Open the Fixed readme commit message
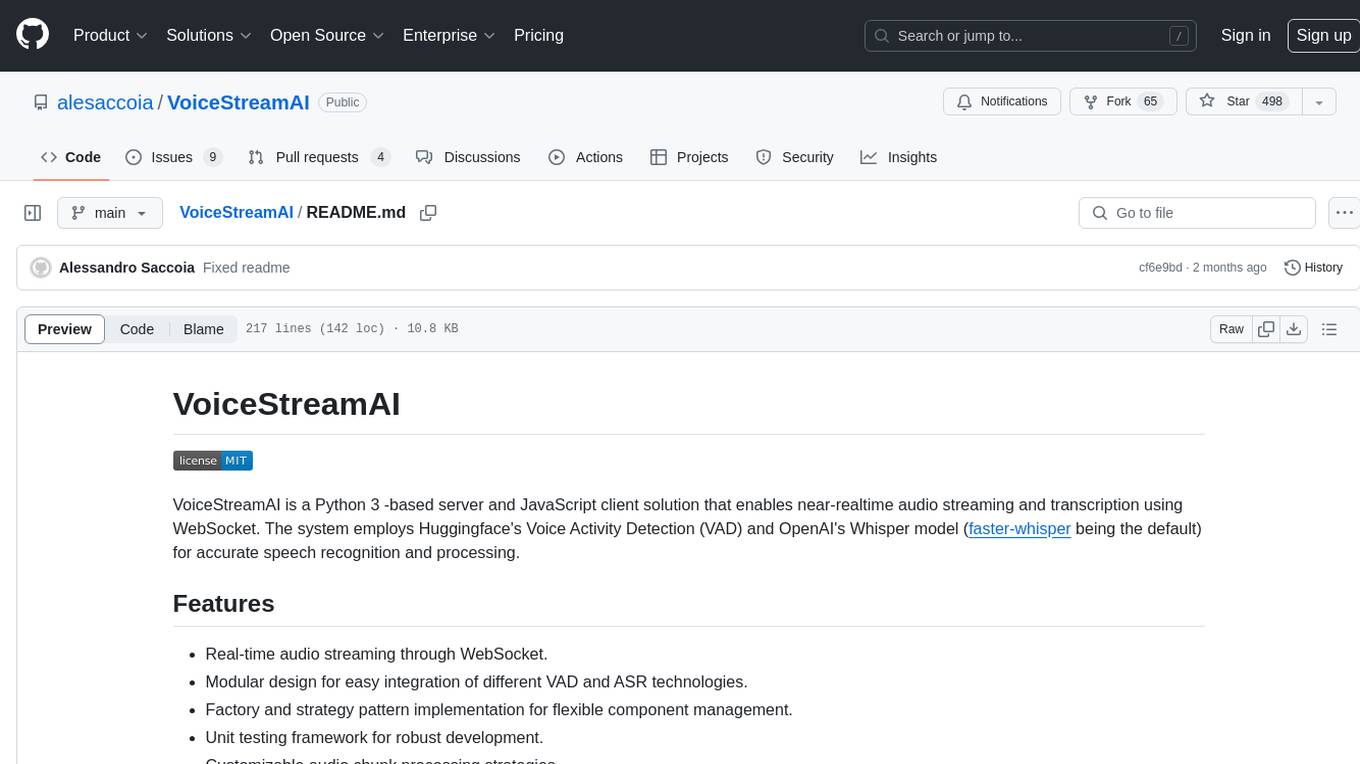 (x=246, y=268)
